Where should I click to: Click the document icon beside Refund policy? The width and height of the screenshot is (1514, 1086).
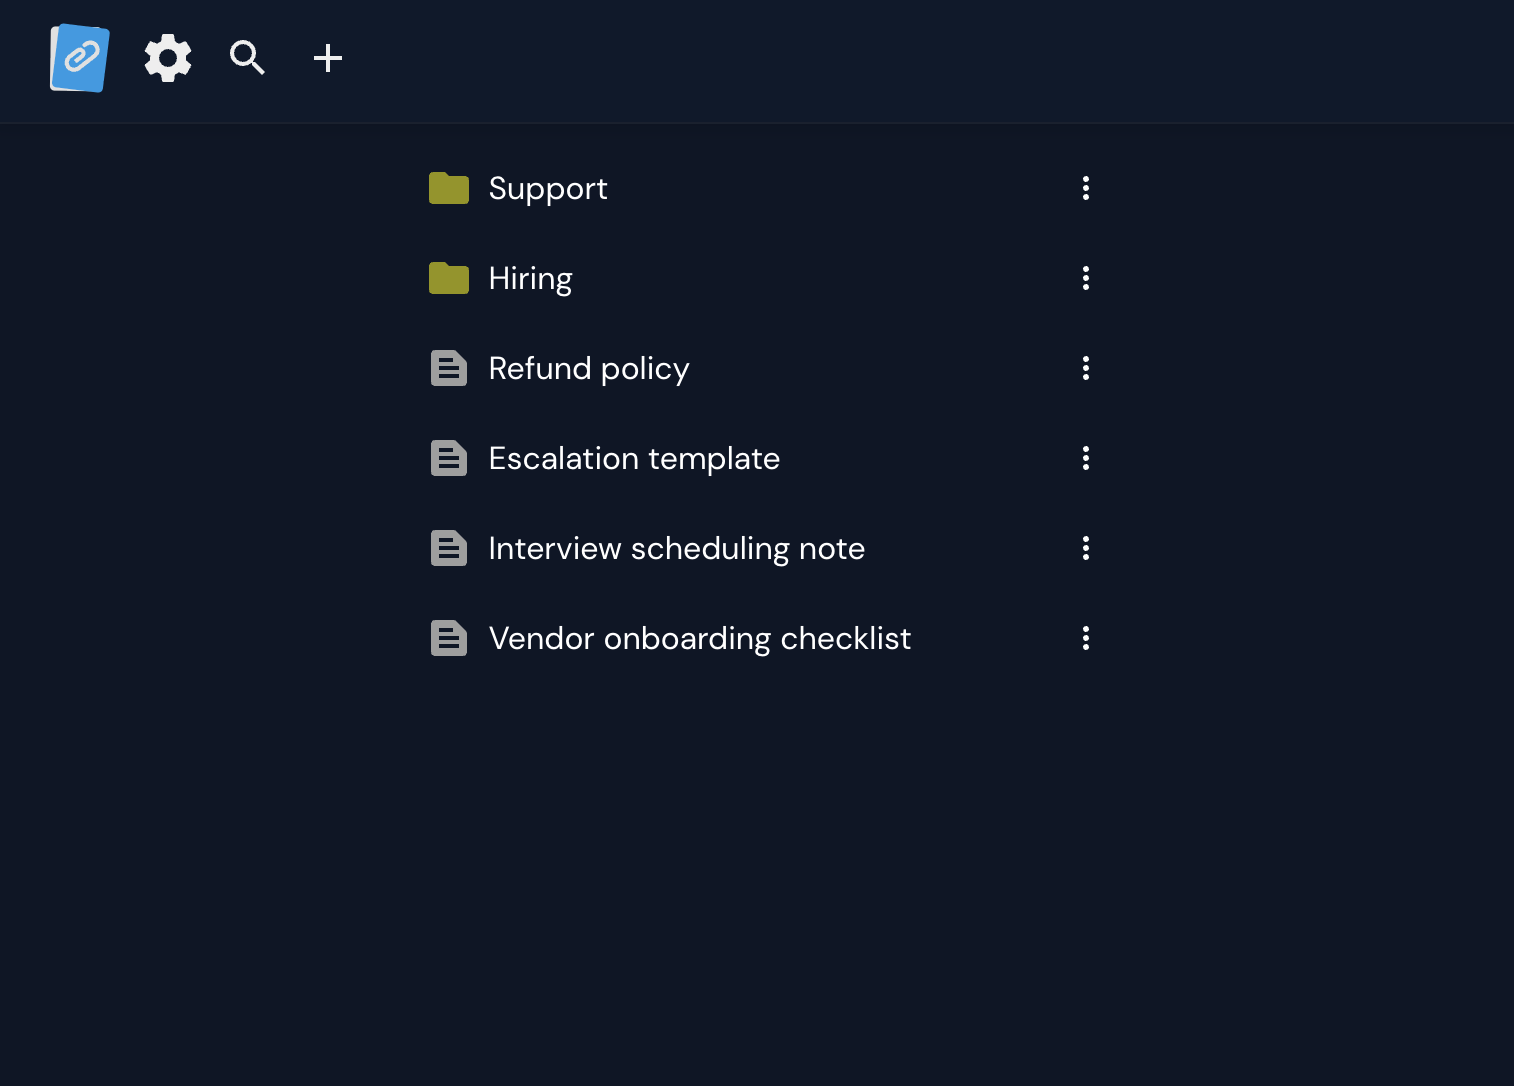tap(449, 368)
